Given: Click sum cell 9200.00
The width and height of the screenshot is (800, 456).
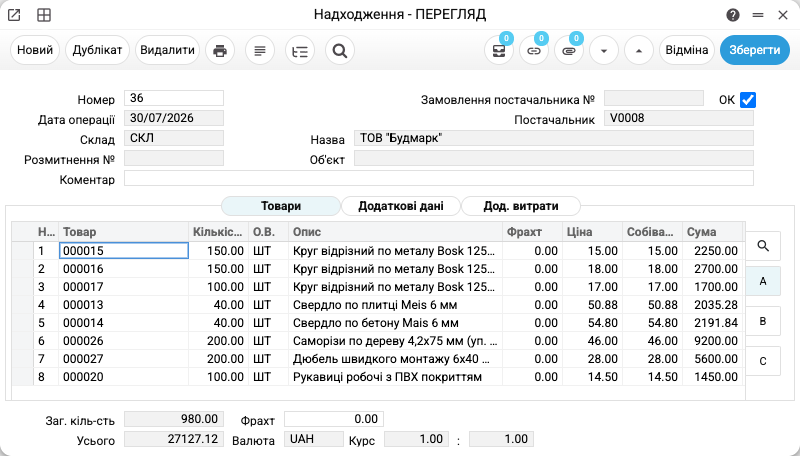Looking at the screenshot, I should [x=712, y=341].
